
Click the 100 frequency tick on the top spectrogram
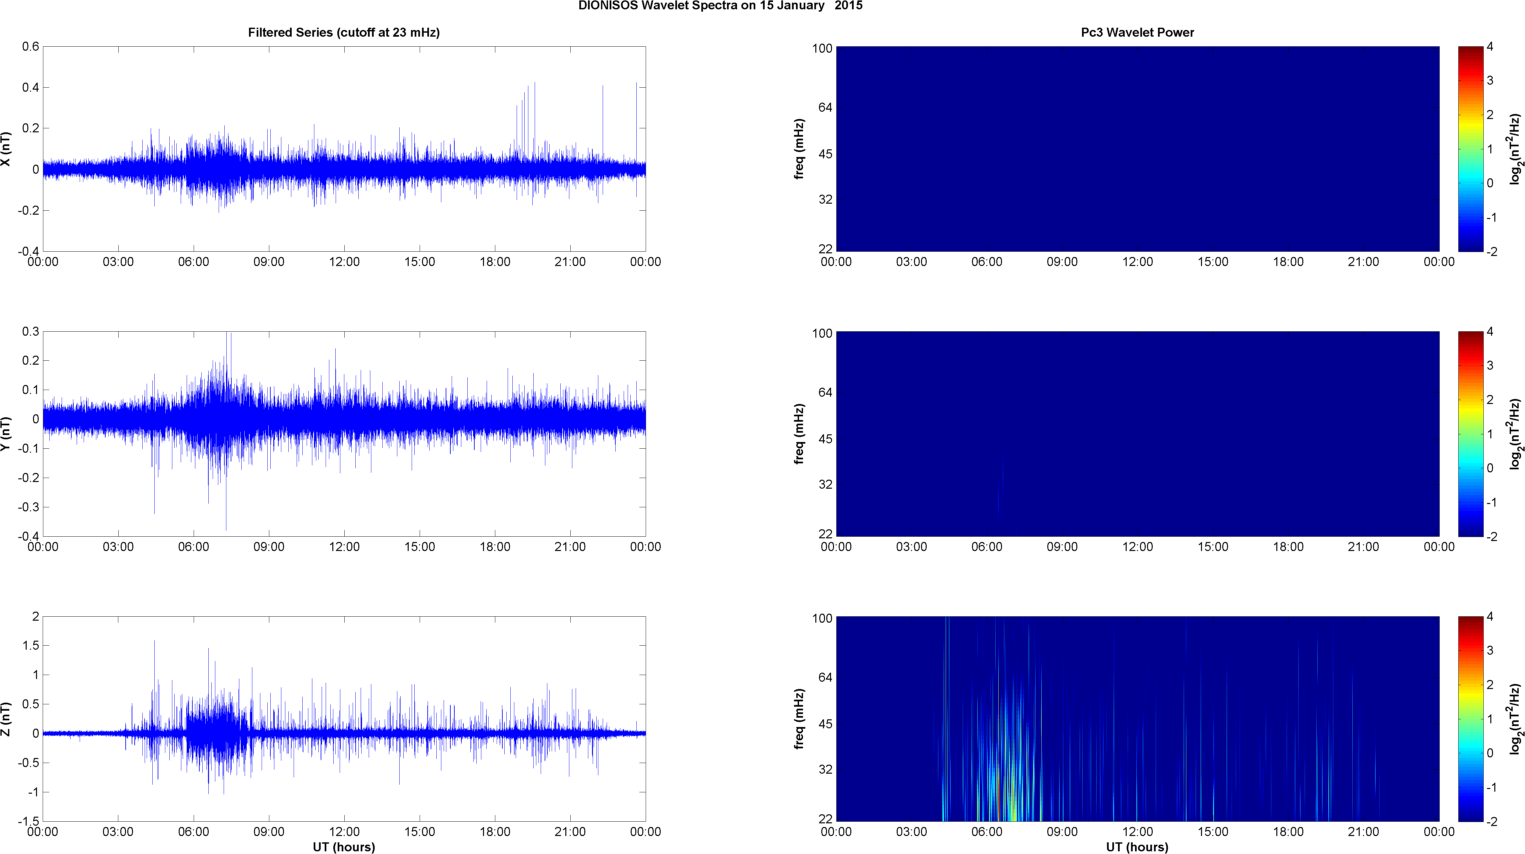[x=822, y=48]
